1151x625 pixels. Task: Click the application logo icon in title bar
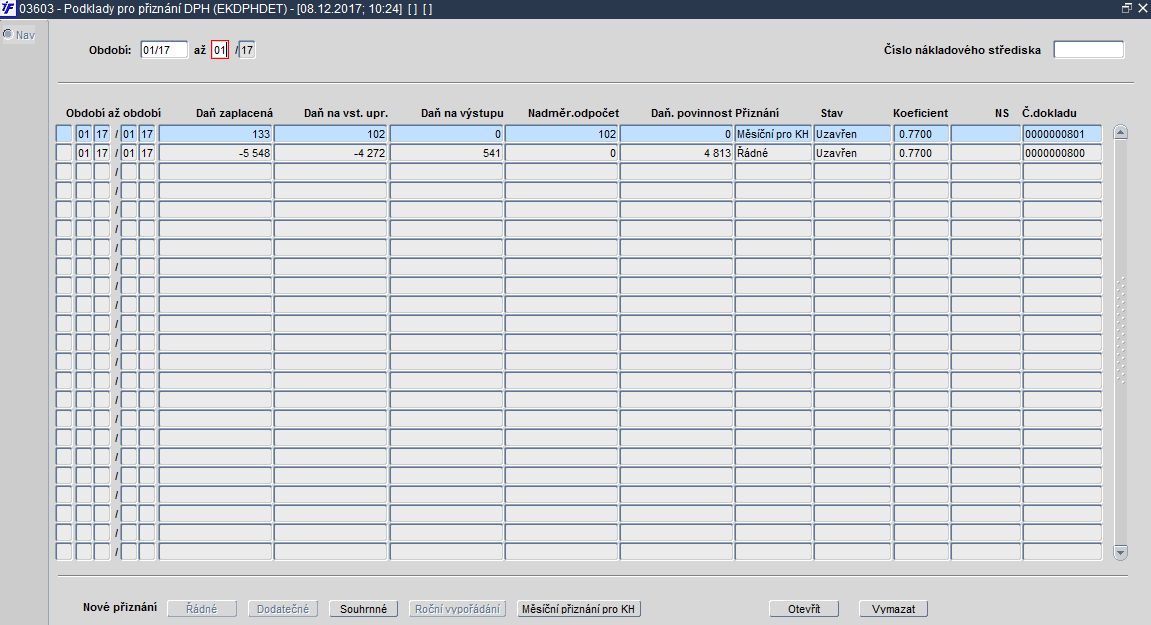(x=8, y=9)
